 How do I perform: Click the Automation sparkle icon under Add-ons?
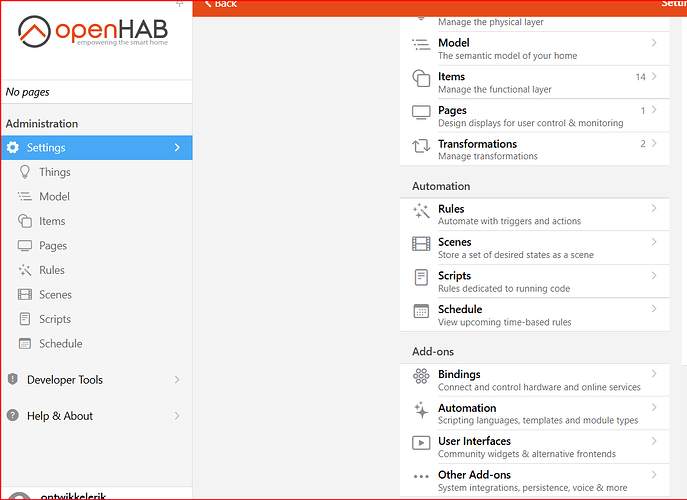(x=421, y=410)
